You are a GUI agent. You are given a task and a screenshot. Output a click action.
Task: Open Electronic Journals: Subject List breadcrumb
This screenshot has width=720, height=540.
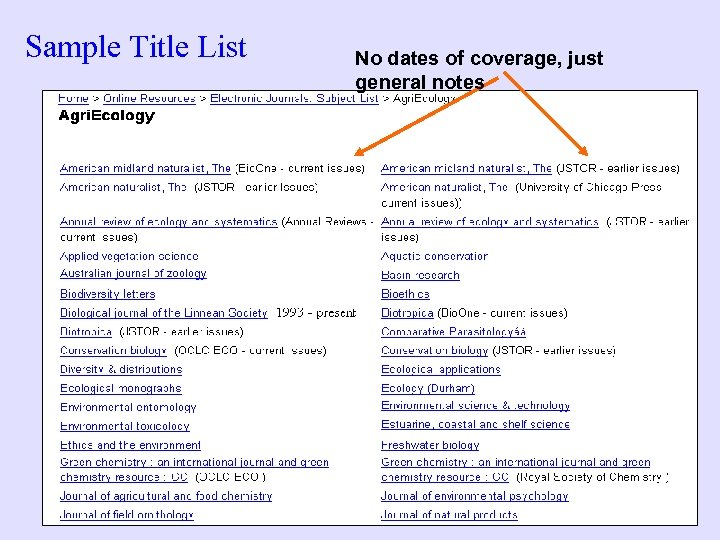coord(294,98)
